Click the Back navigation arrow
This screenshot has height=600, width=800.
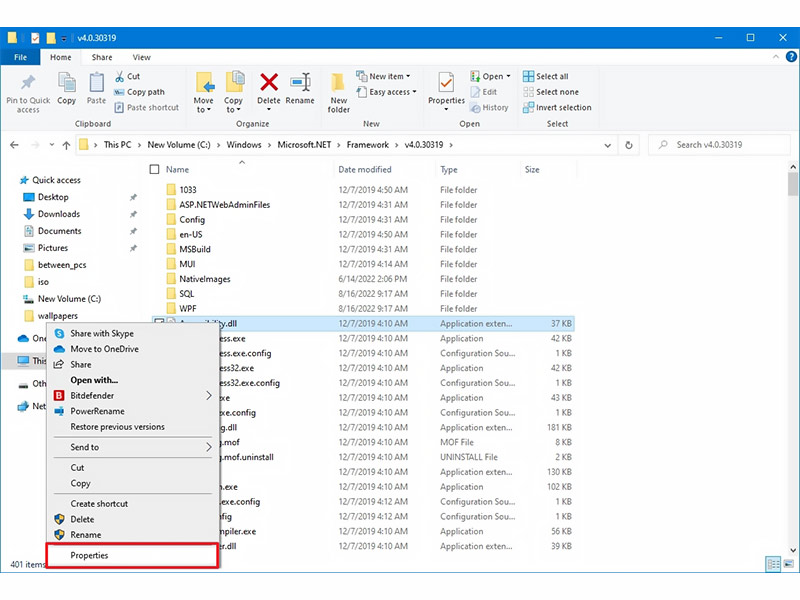14,145
